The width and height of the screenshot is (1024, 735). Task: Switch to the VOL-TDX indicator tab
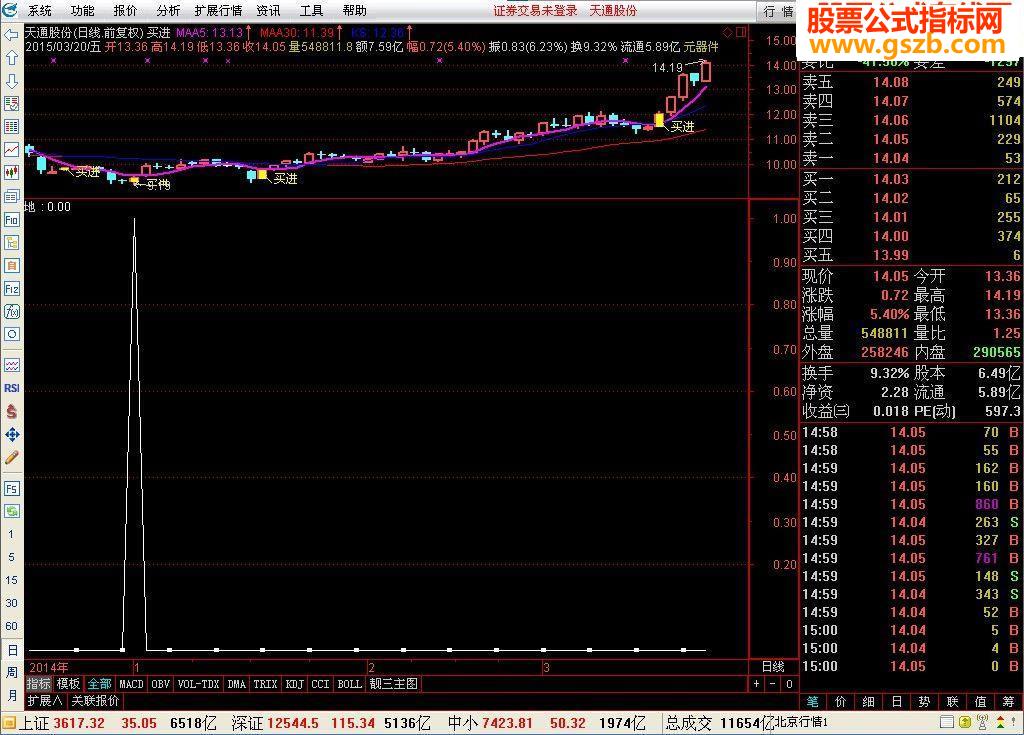tap(199, 684)
